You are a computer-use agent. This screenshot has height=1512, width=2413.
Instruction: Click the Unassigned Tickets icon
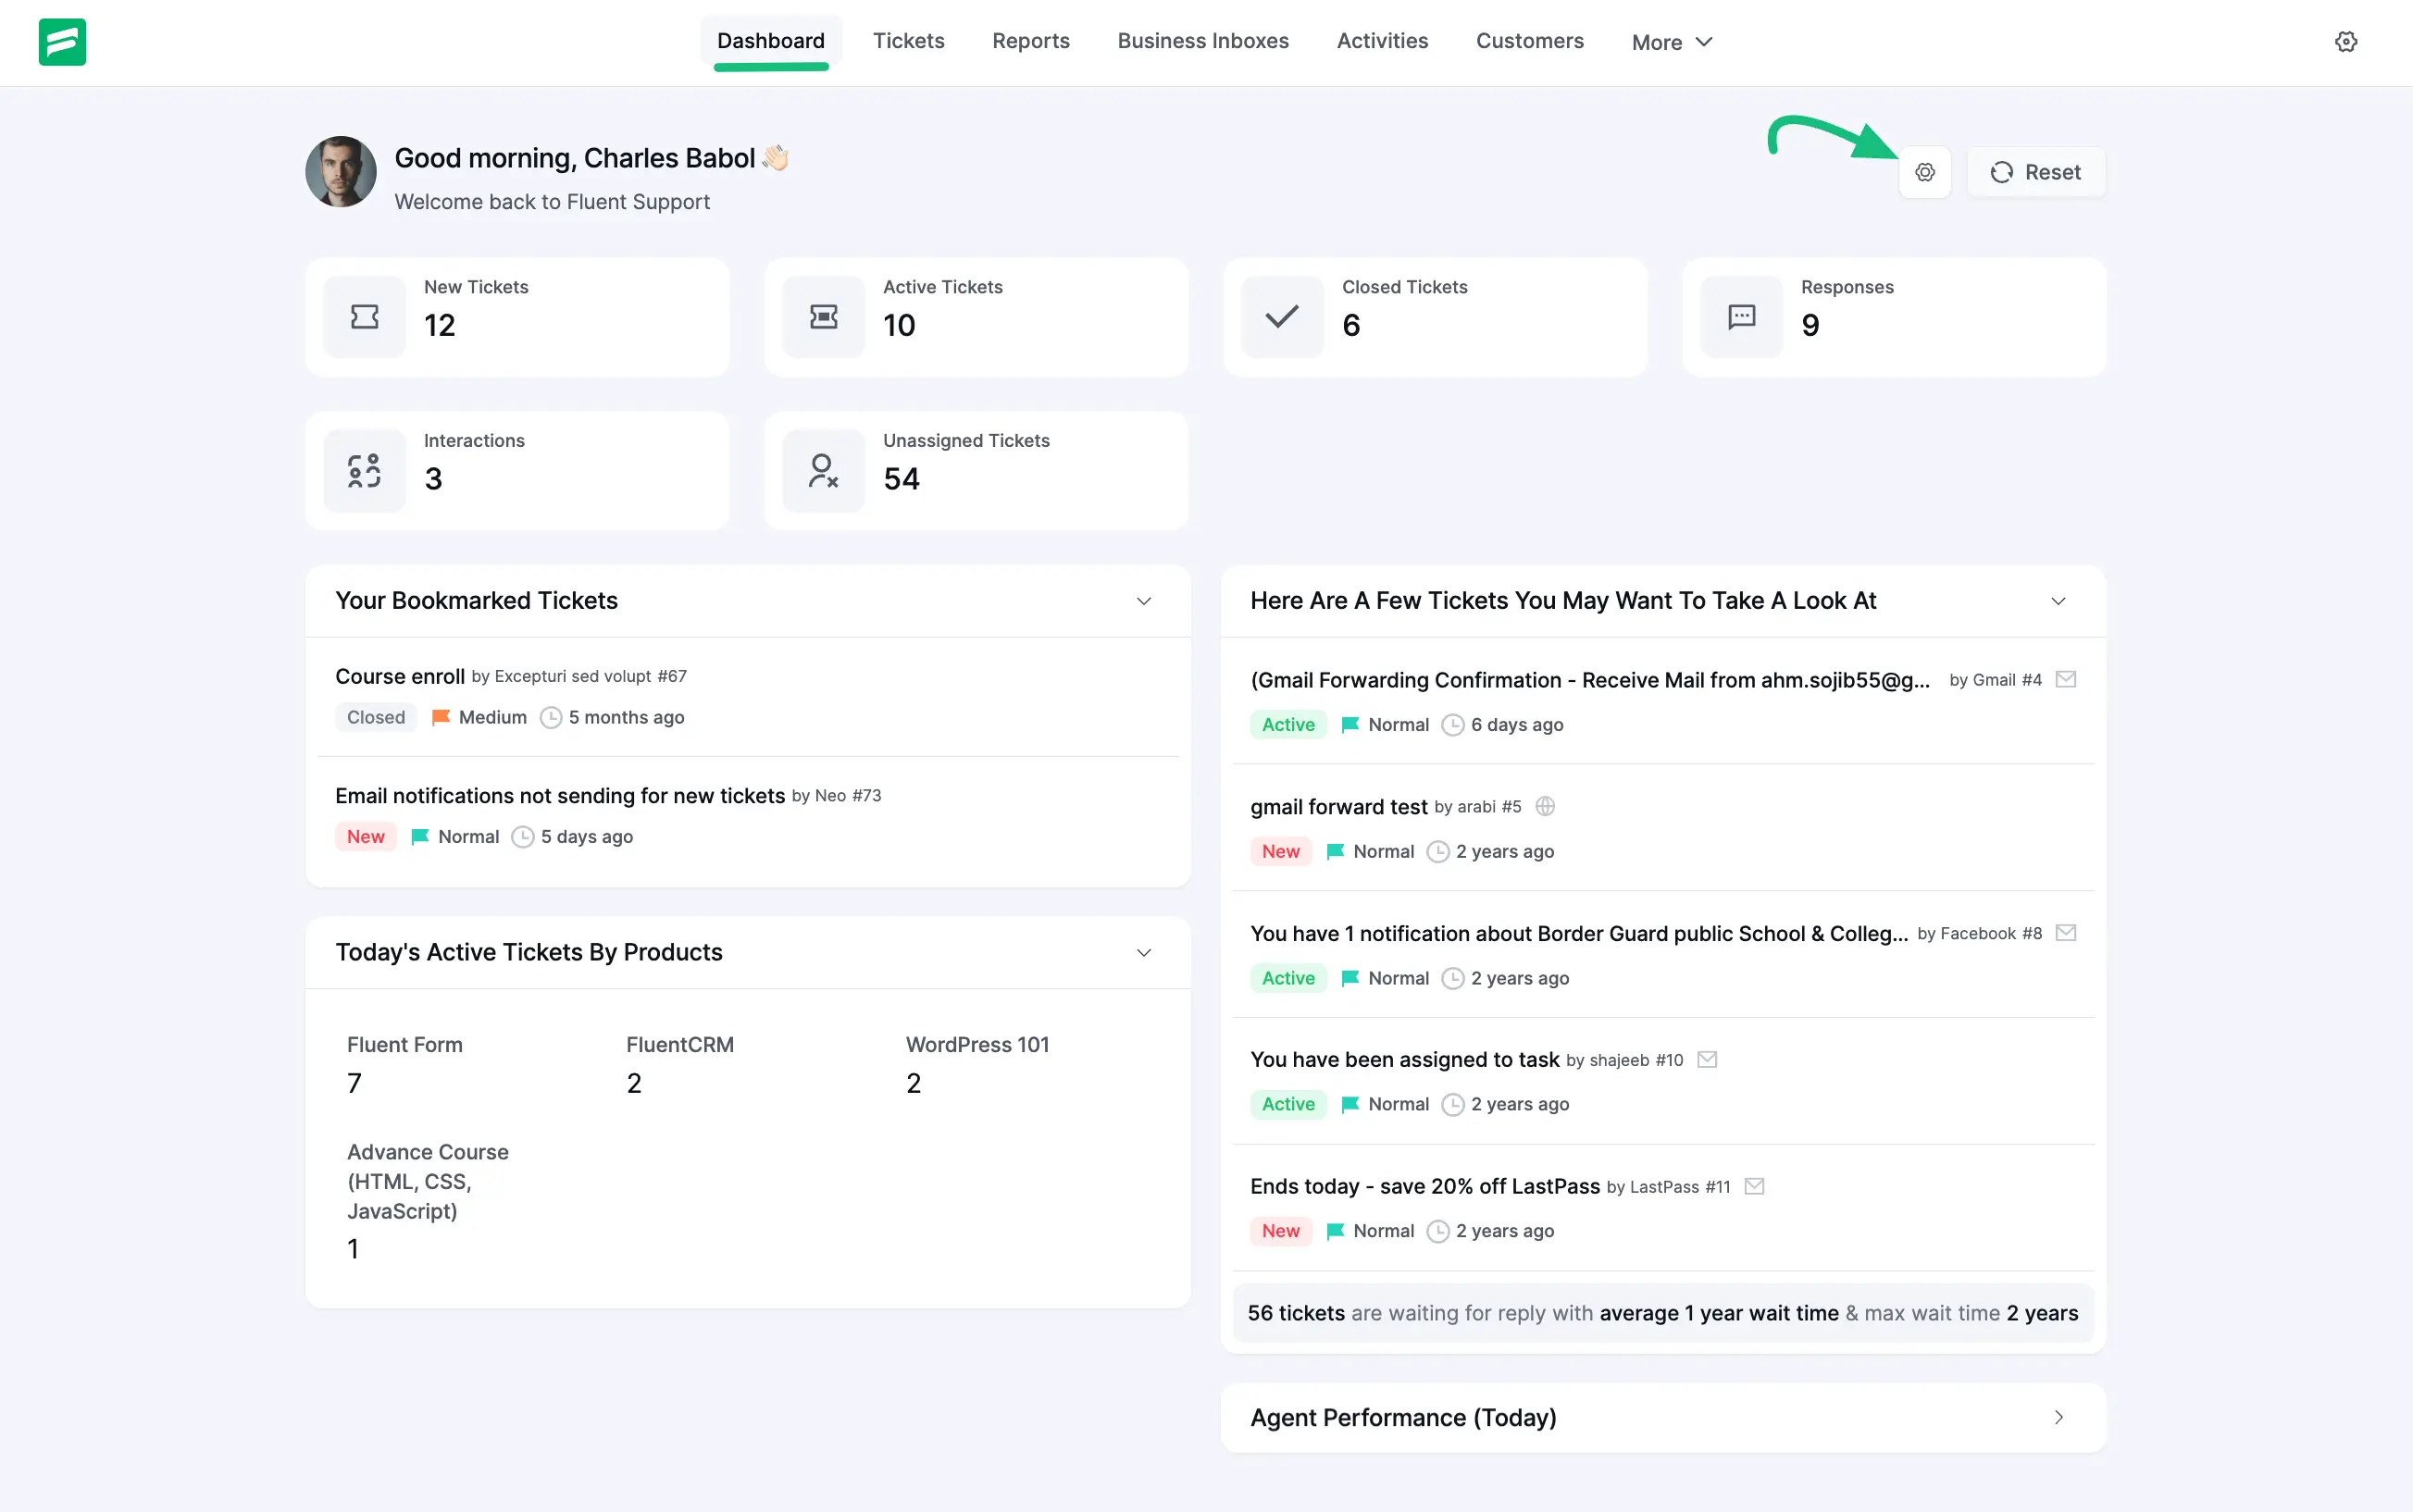tap(822, 470)
